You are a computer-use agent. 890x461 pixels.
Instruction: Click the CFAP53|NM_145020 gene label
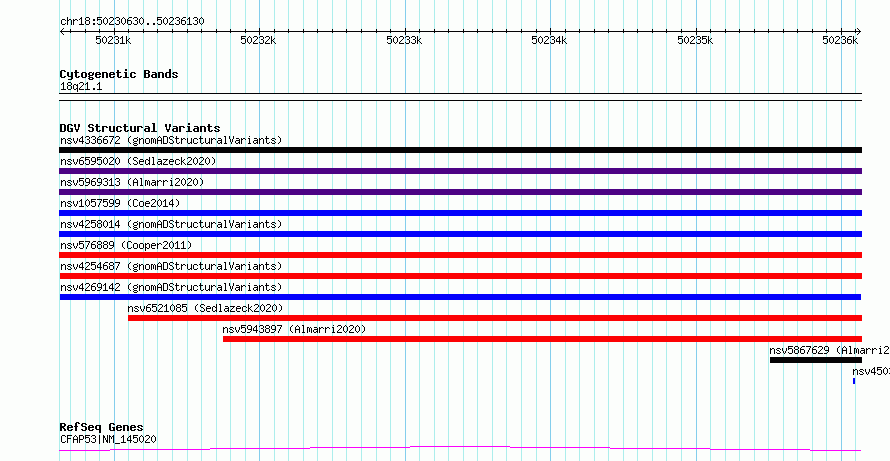coord(108,439)
